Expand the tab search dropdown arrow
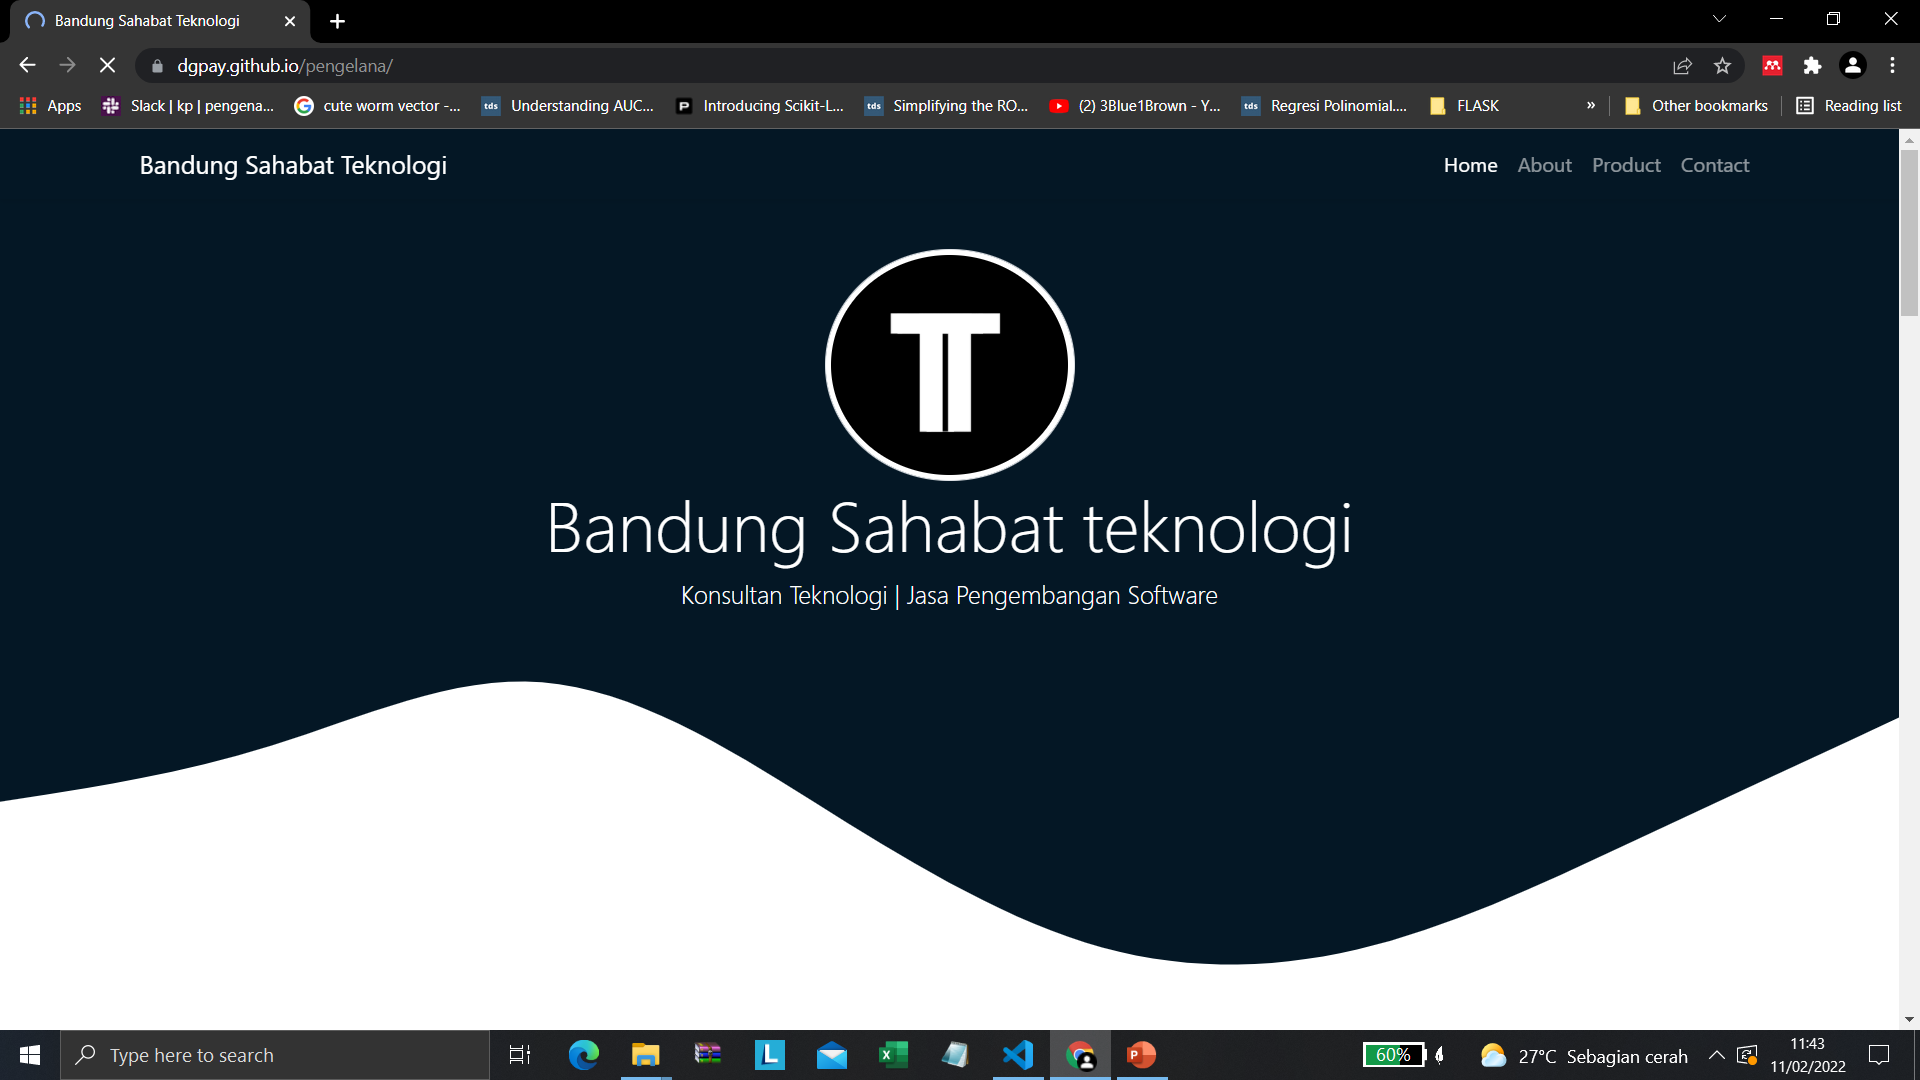 [1719, 19]
